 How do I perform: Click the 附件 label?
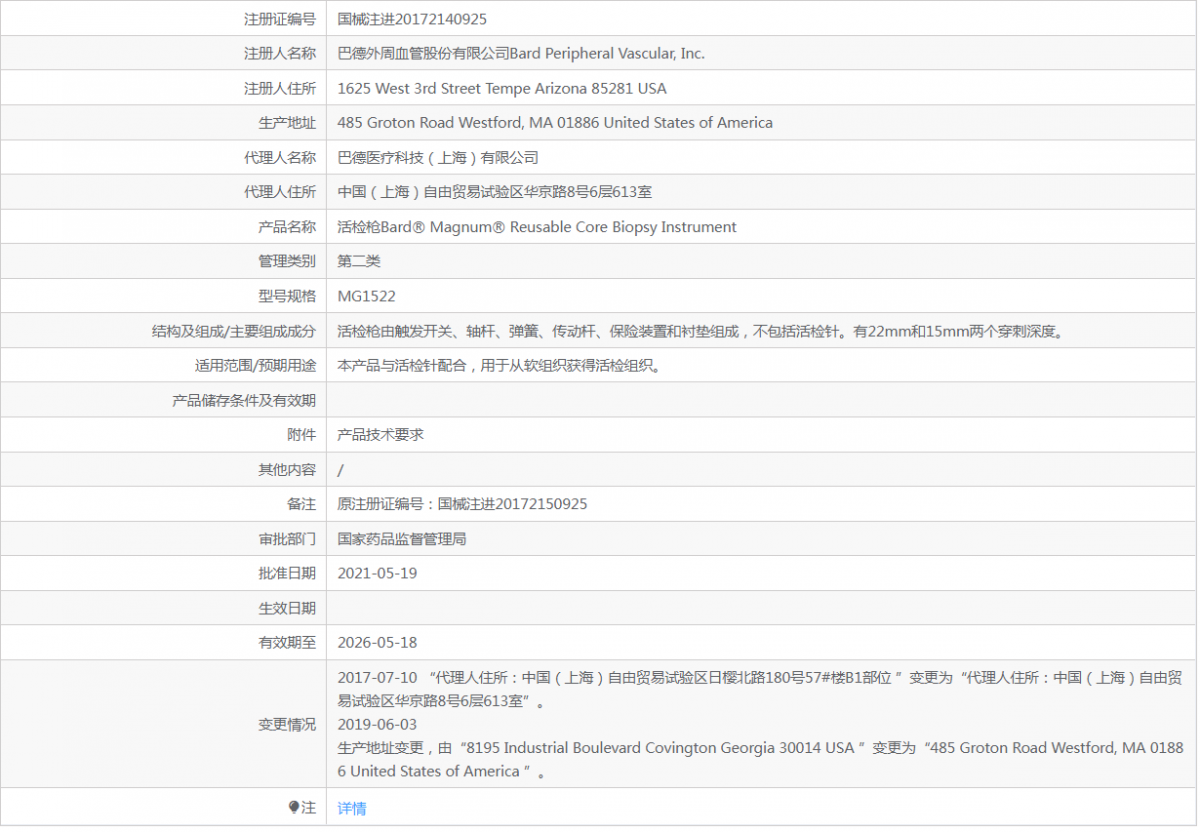[301, 435]
